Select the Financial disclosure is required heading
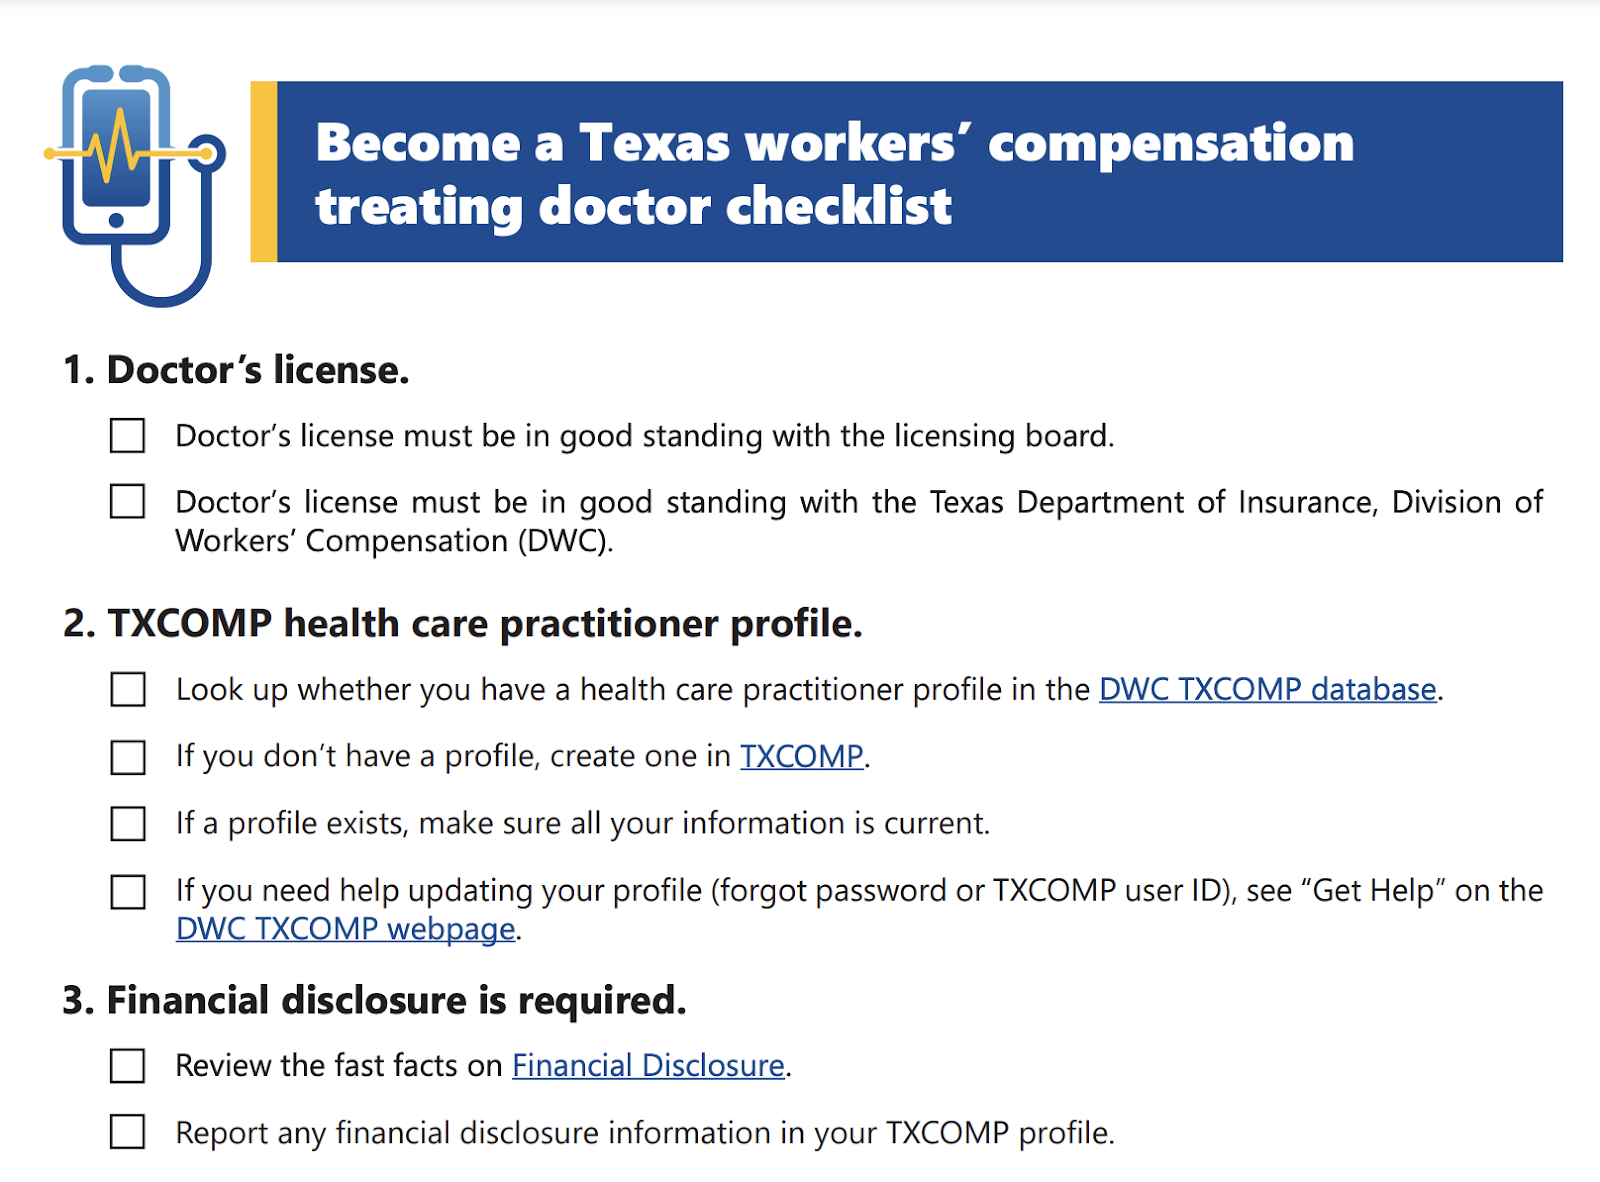The image size is (1600, 1182). coord(374,1000)
